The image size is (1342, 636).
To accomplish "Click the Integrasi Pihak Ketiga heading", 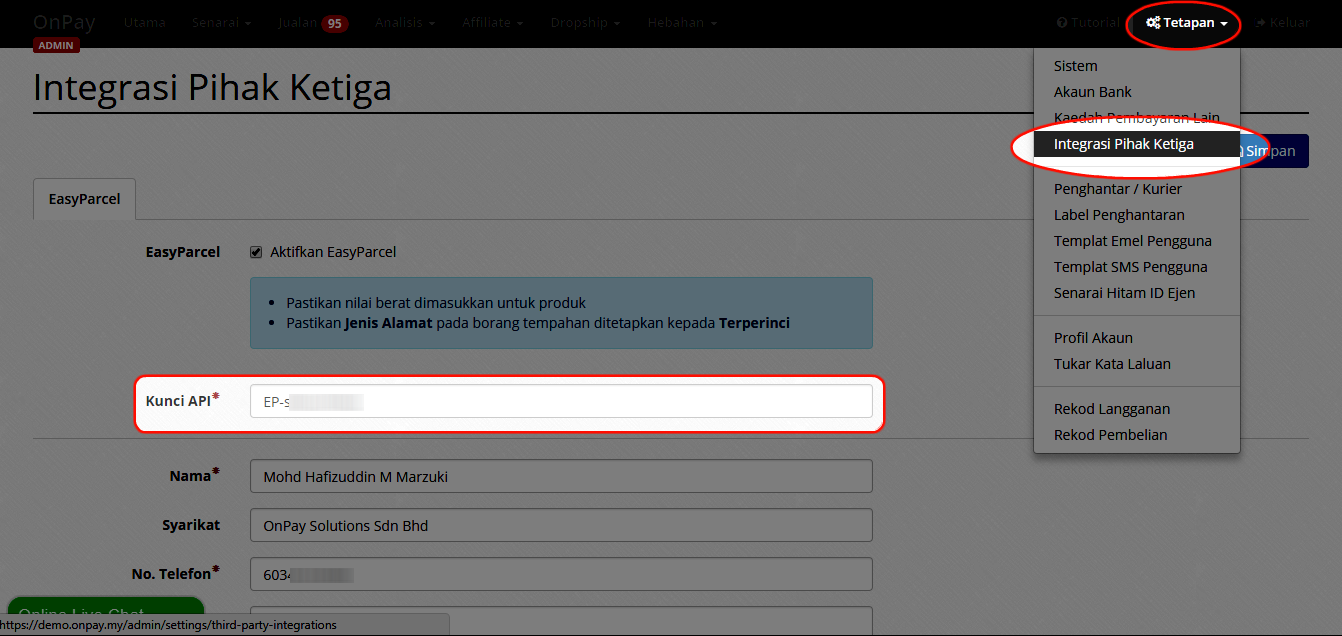I will coord(212,88).
